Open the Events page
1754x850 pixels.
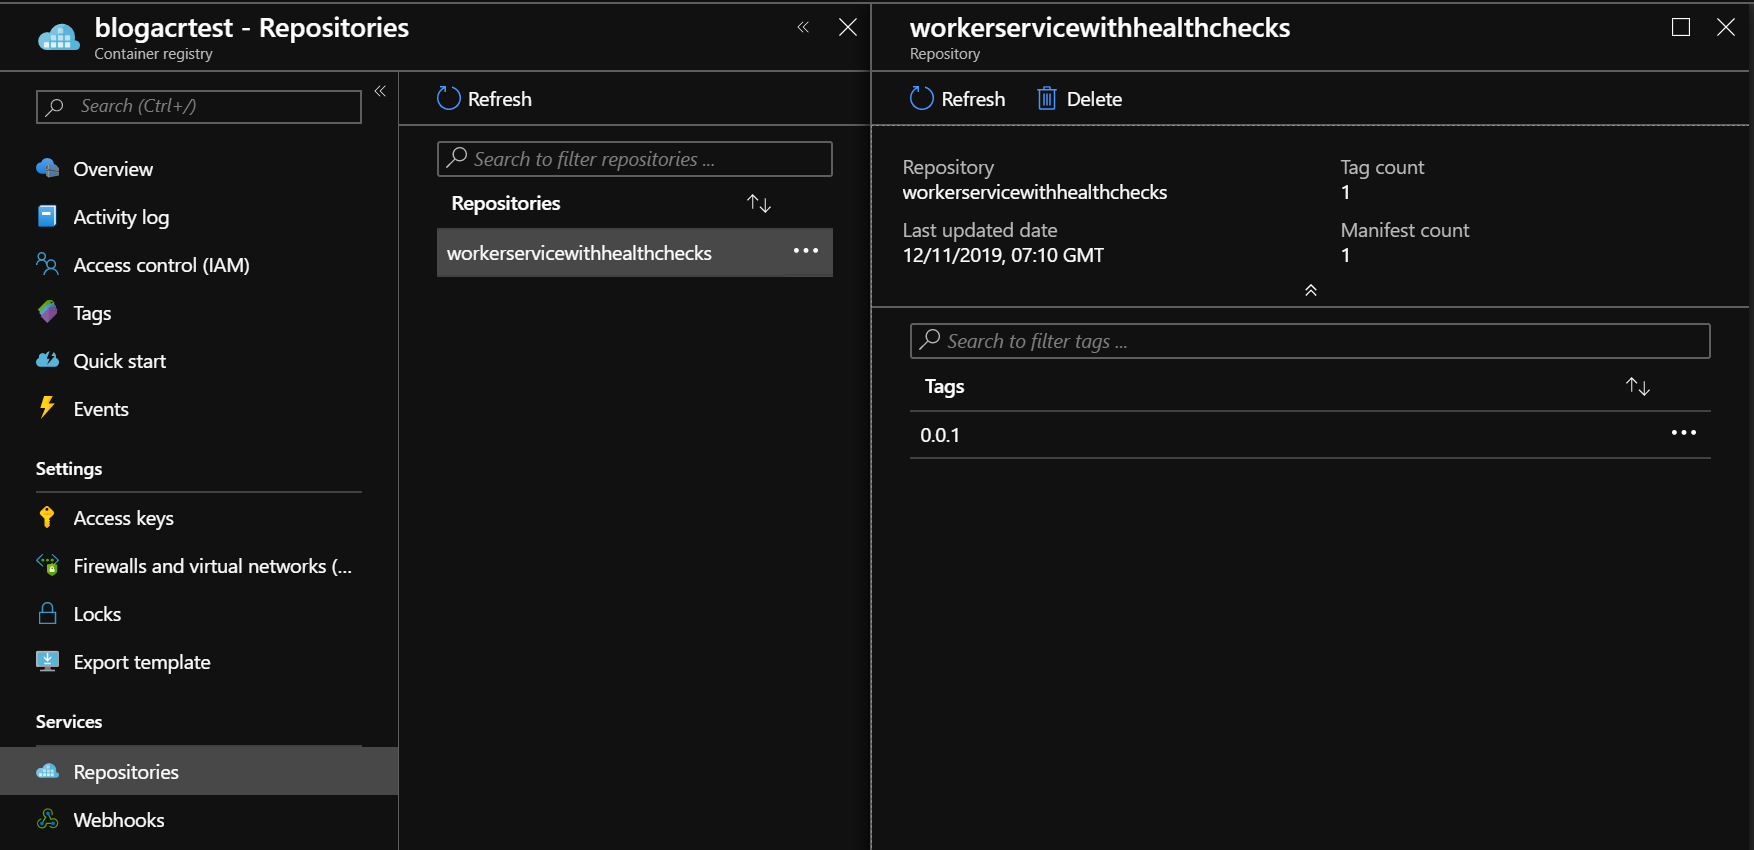[x=101, y=409]
